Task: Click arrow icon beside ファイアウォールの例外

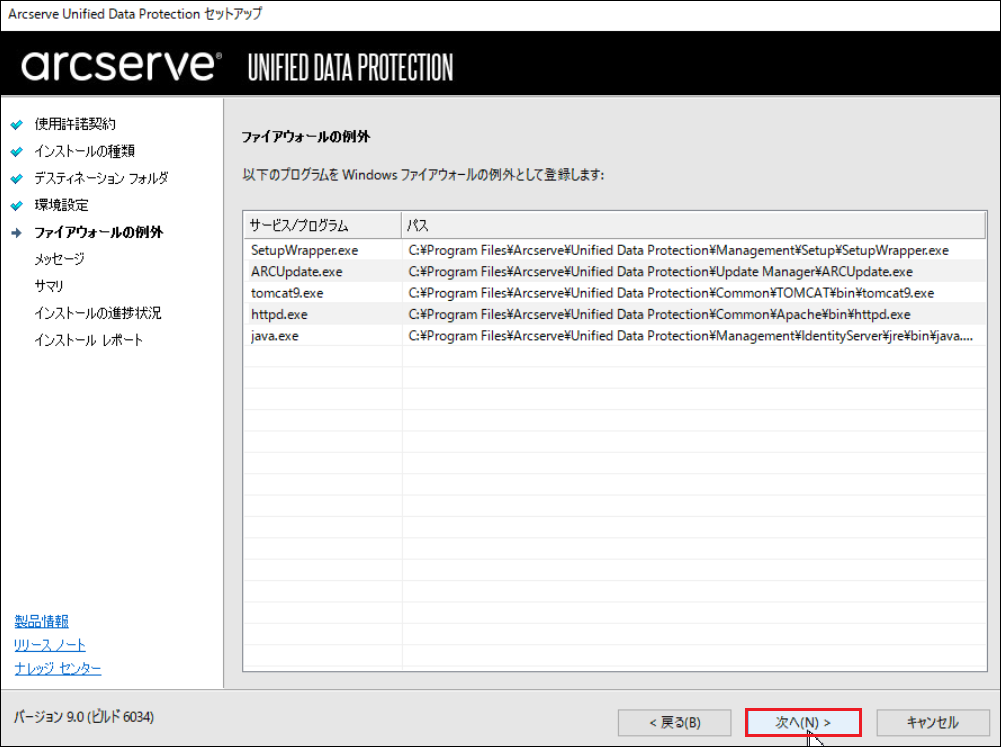Action: tap(17, 233)
